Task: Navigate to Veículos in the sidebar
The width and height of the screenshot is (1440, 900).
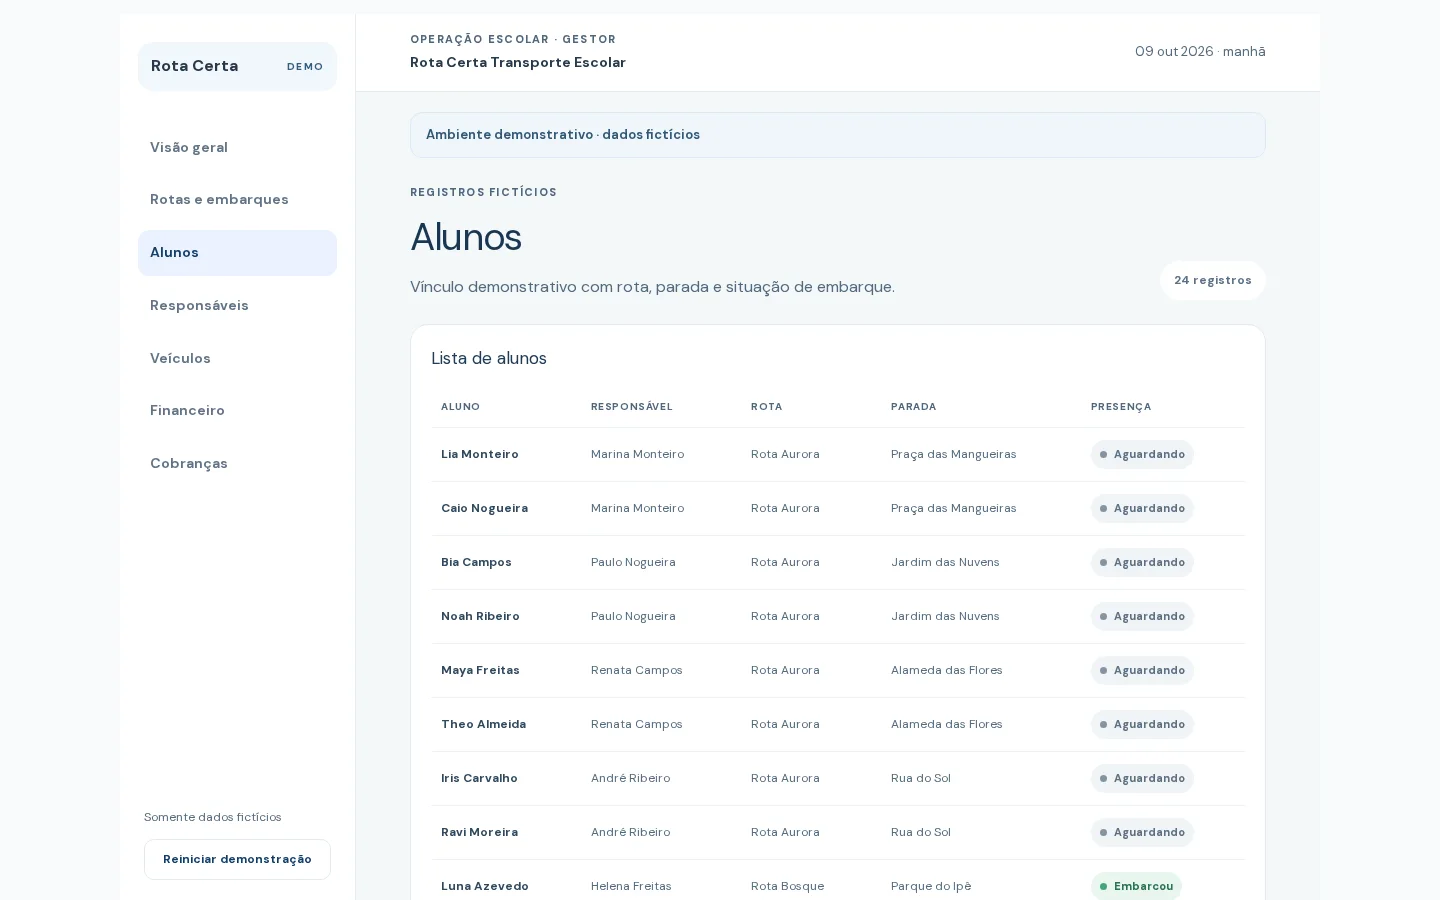Action: tap(237, 358)
